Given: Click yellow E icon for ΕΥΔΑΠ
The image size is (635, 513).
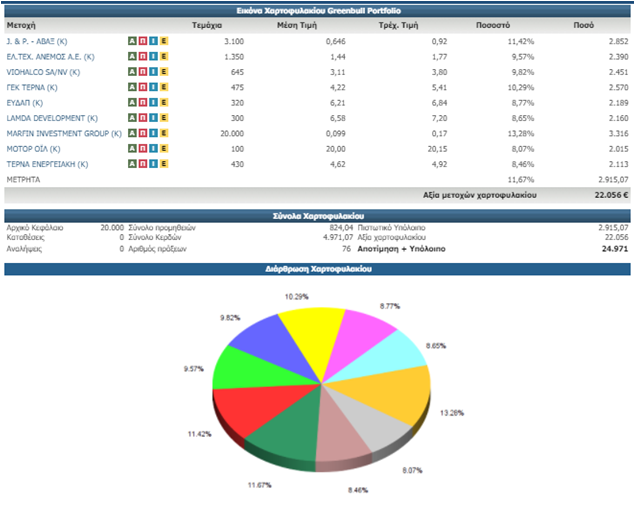Looking at the screenshot, I should 164,102.
